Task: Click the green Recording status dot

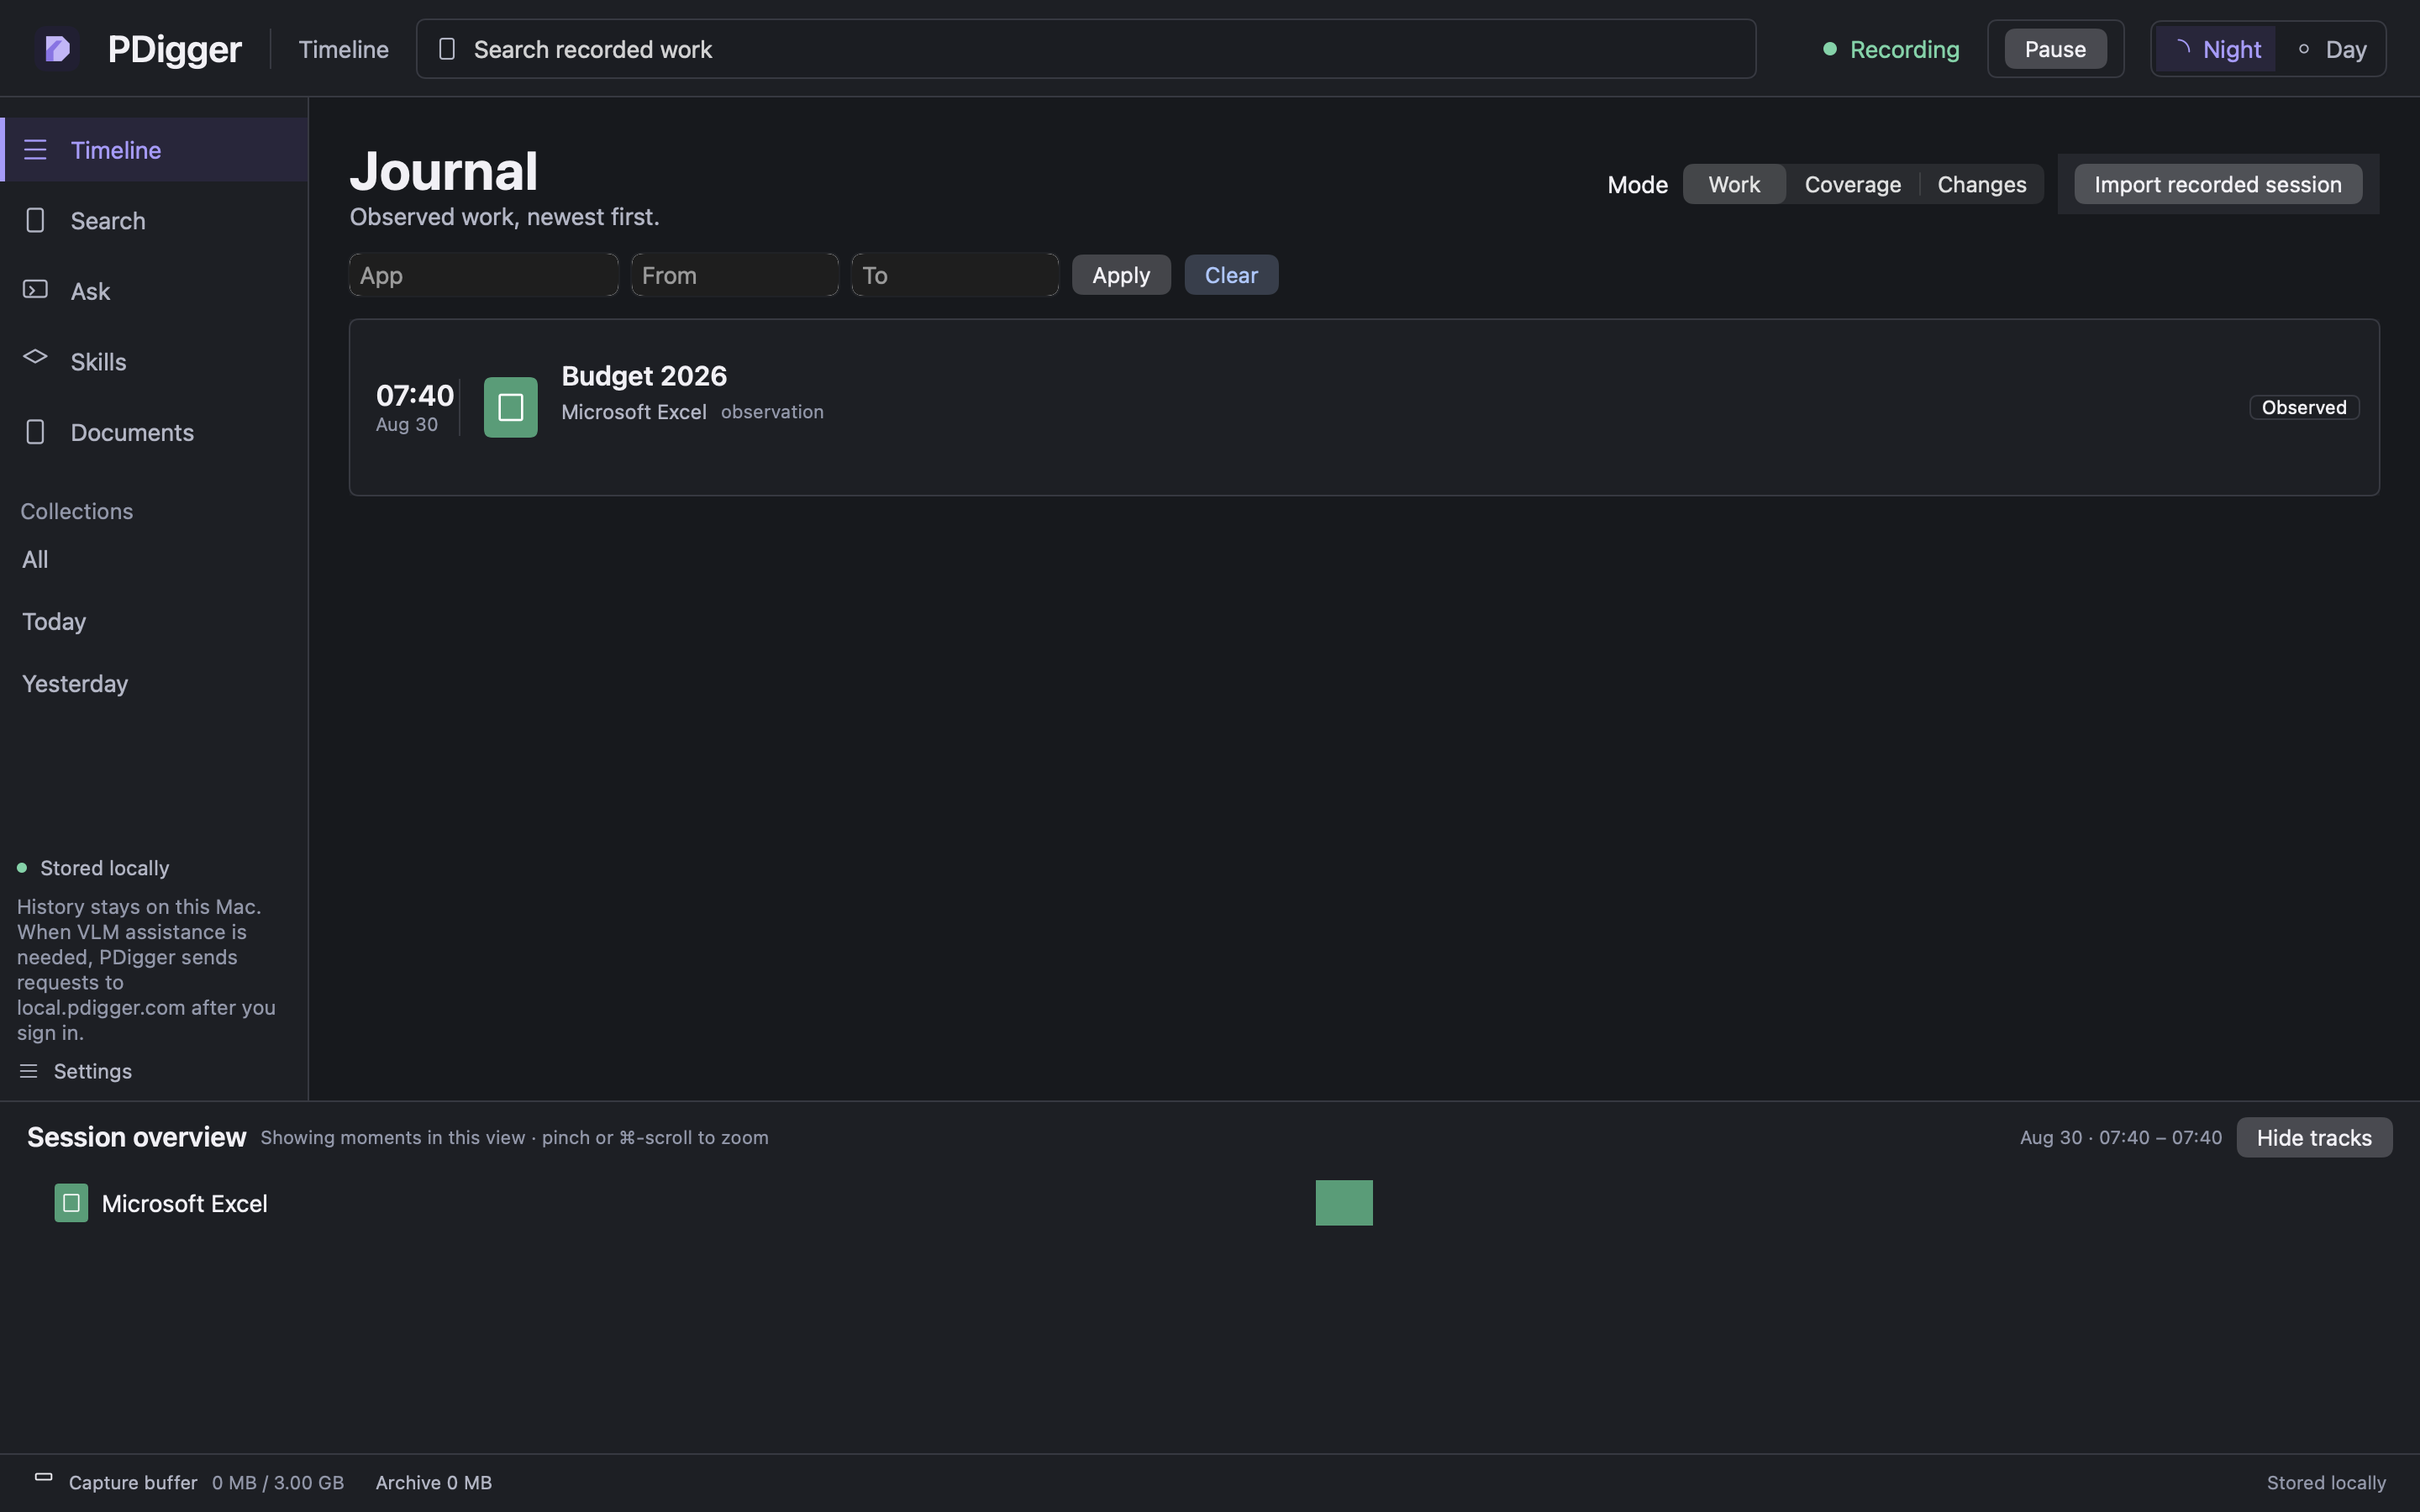Action: coord(1829,49)
